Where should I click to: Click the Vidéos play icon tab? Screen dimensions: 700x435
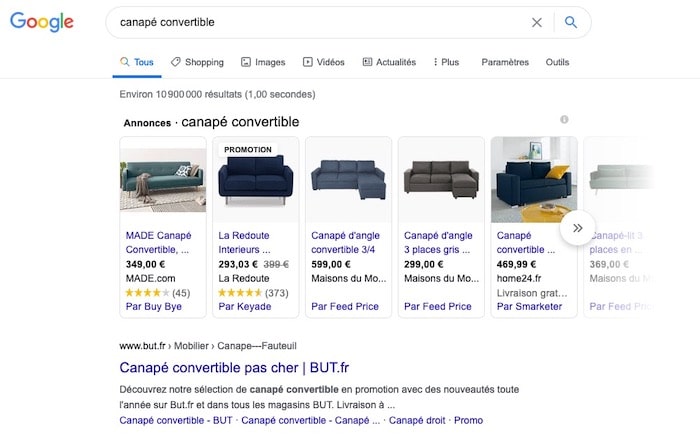[308, 62]
